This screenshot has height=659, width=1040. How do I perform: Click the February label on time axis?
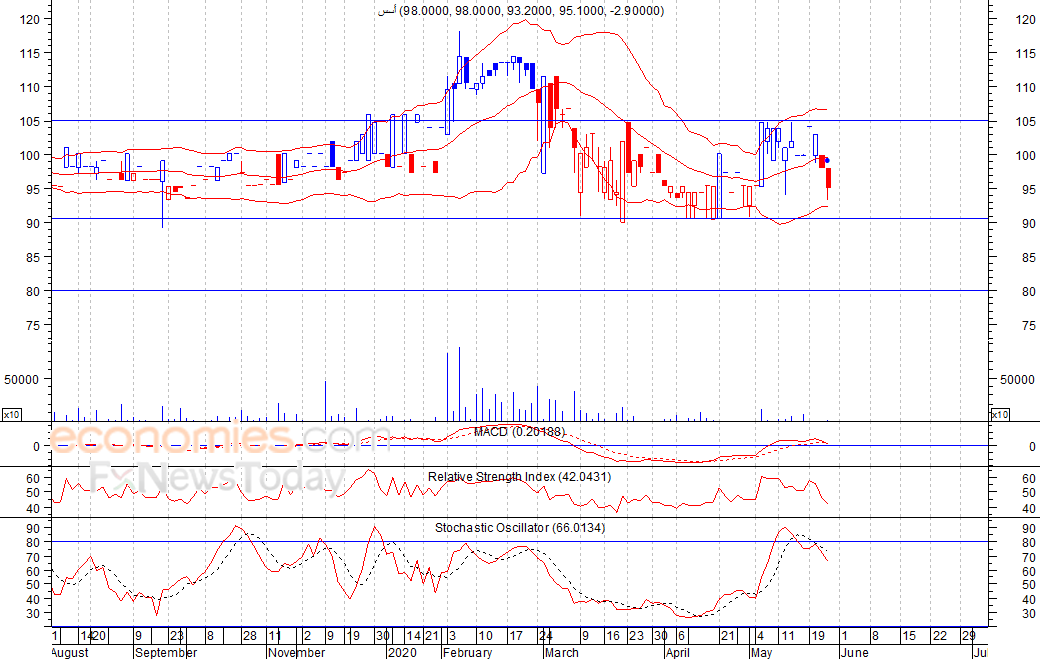pos(467,652)
